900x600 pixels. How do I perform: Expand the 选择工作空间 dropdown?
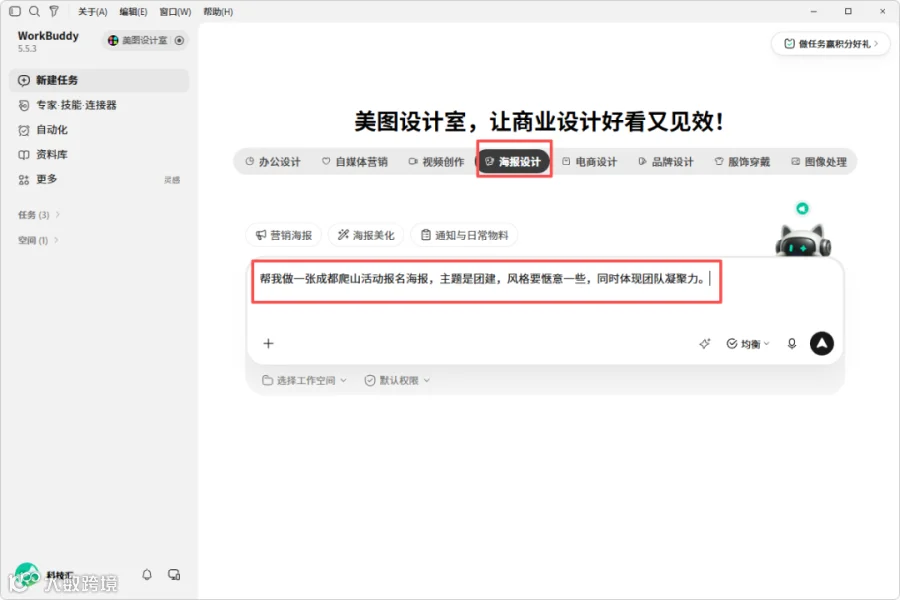(x=304, y=380)
